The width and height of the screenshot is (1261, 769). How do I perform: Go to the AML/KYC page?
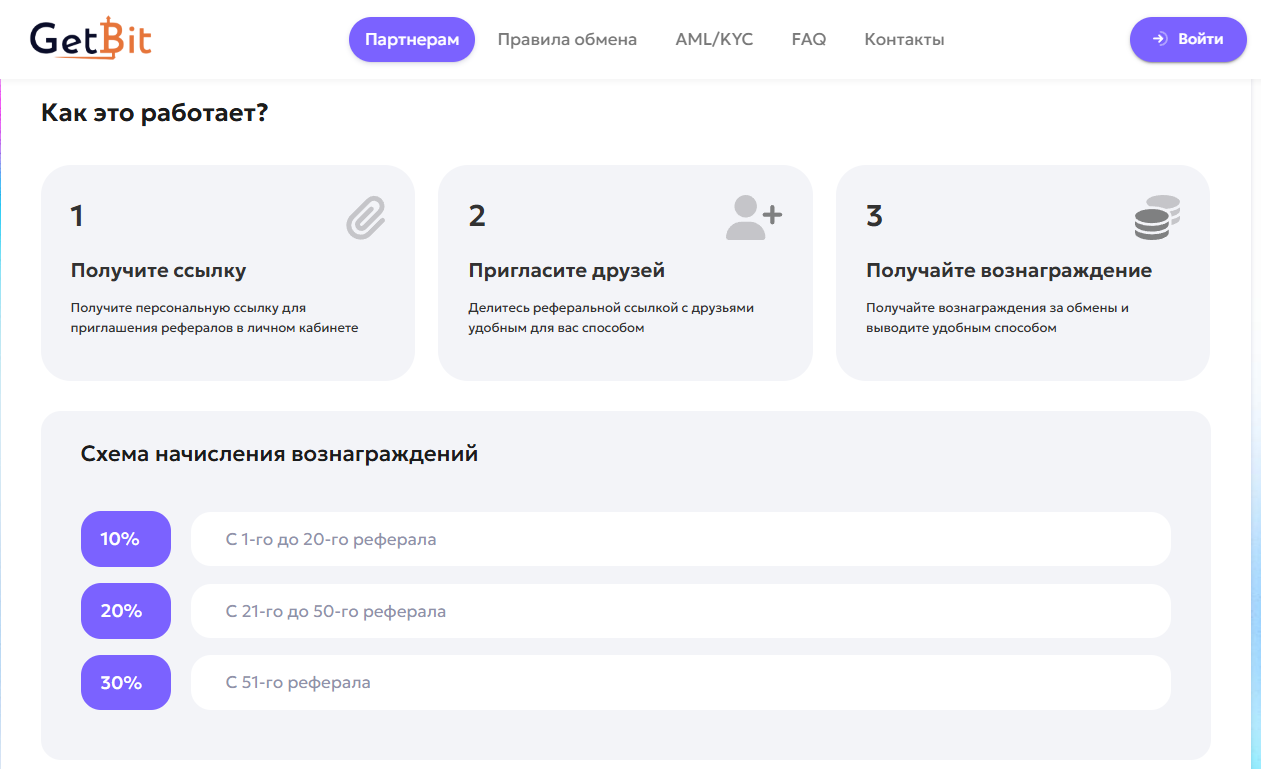pos(714,40)
